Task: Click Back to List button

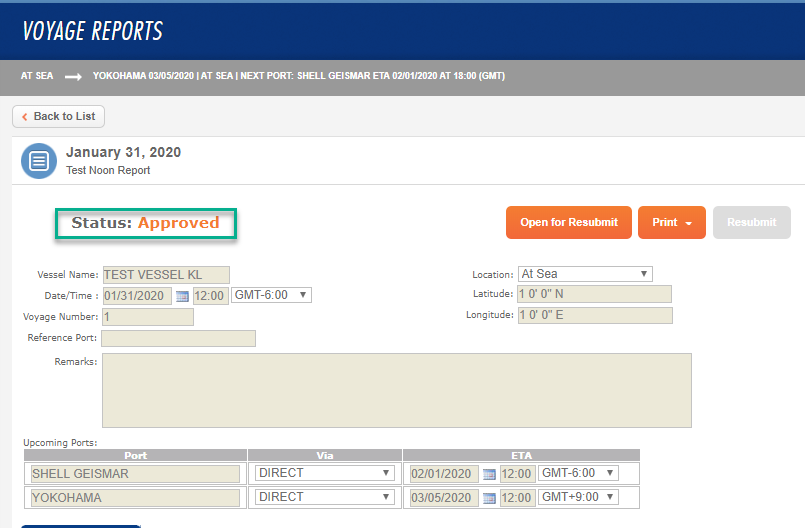Action: point(58,116)
